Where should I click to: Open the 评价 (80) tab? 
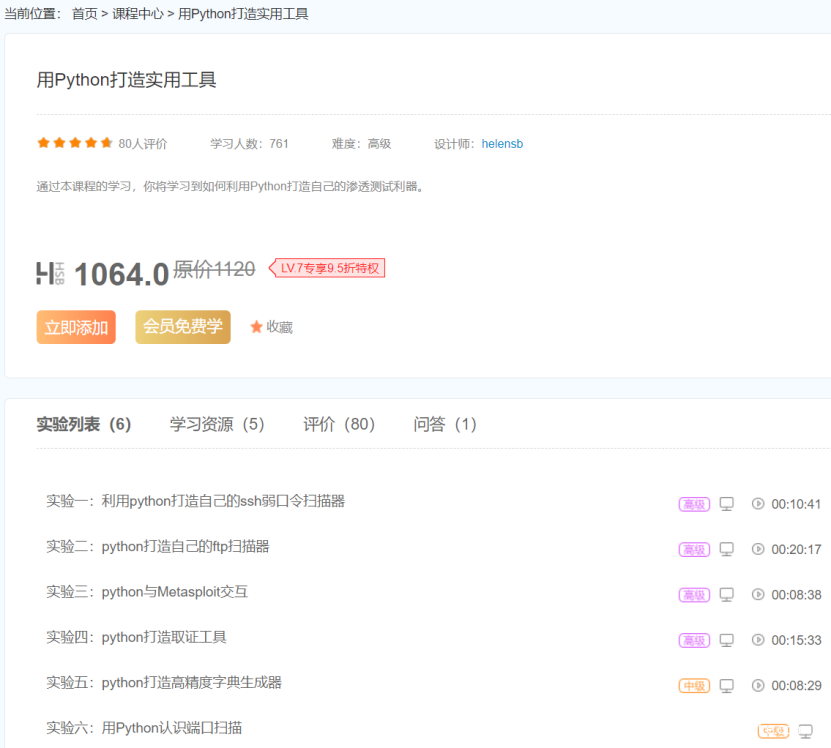point(339,424)
